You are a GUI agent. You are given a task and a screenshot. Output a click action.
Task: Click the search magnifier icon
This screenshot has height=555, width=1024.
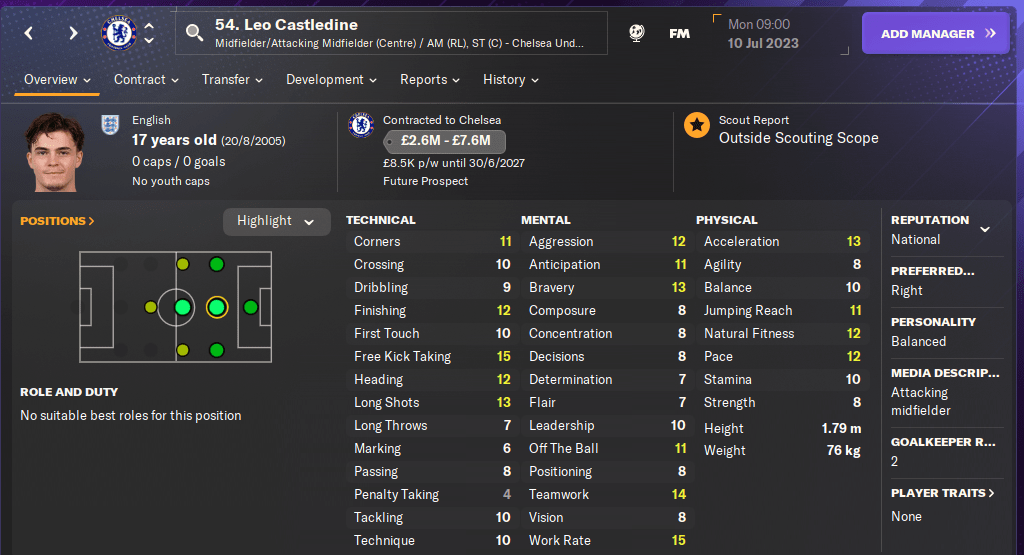pyautogui.click(x=194, y=33)
